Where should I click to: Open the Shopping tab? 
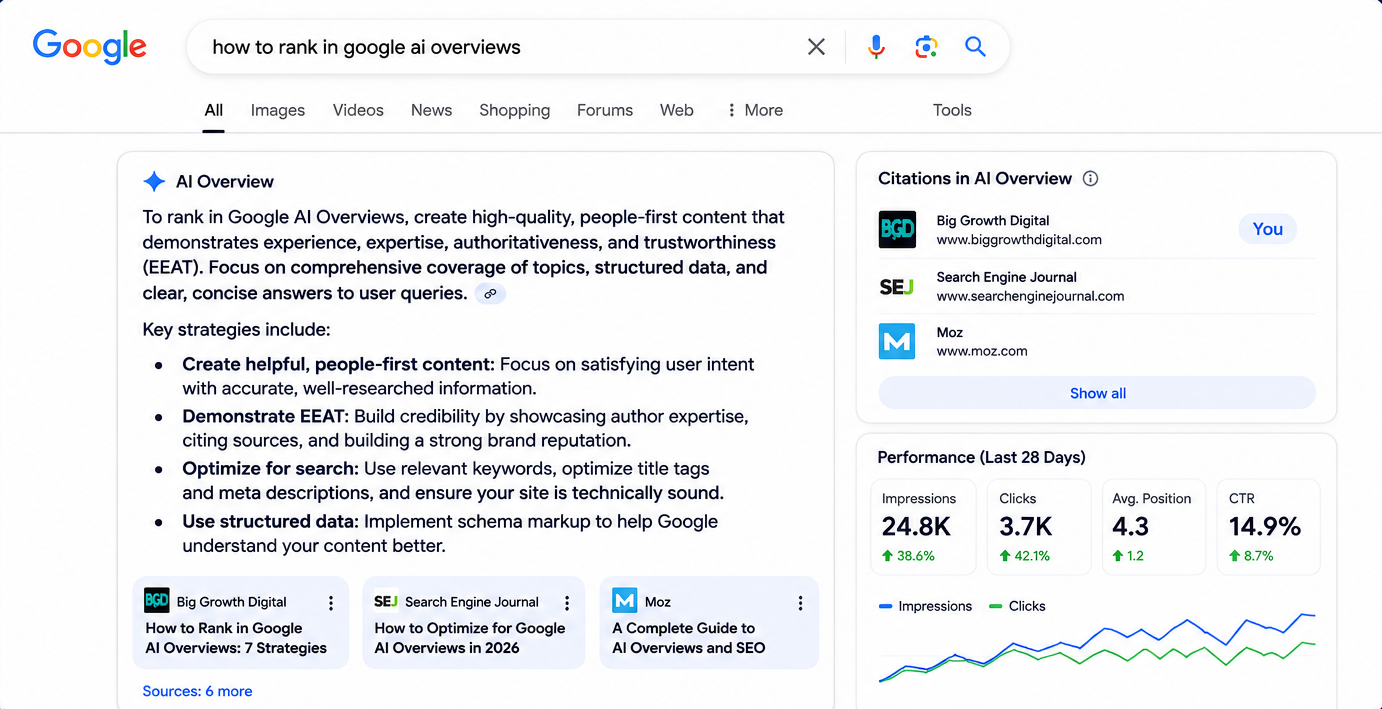click(515, 110)
